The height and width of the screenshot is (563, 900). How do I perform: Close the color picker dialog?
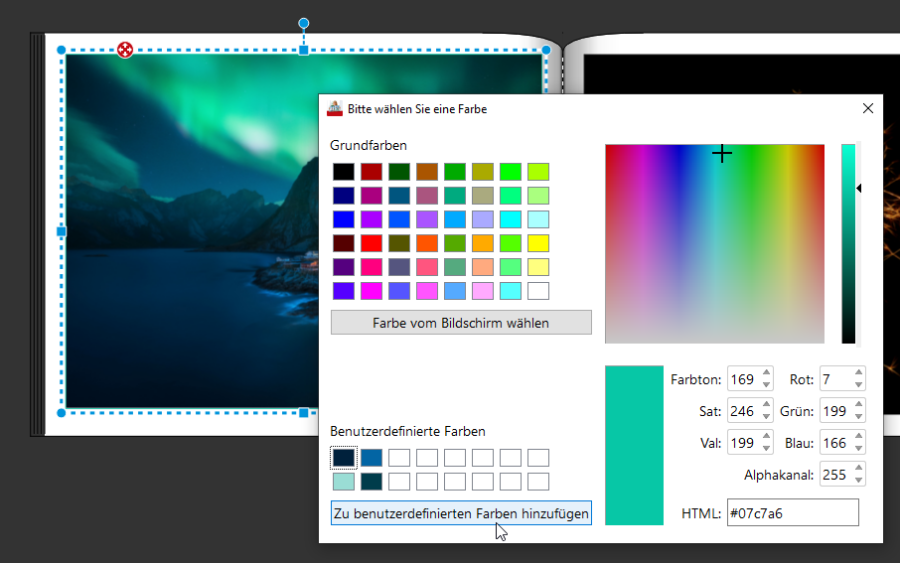click(867, 108)
